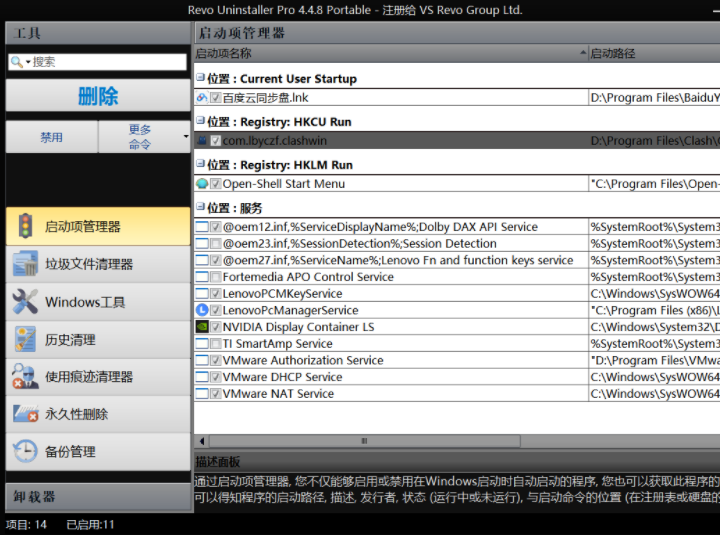Open the search options magnifier dropdown
Image resolution: width=720 pixels, height=535 pixels.
coord(20,62)
